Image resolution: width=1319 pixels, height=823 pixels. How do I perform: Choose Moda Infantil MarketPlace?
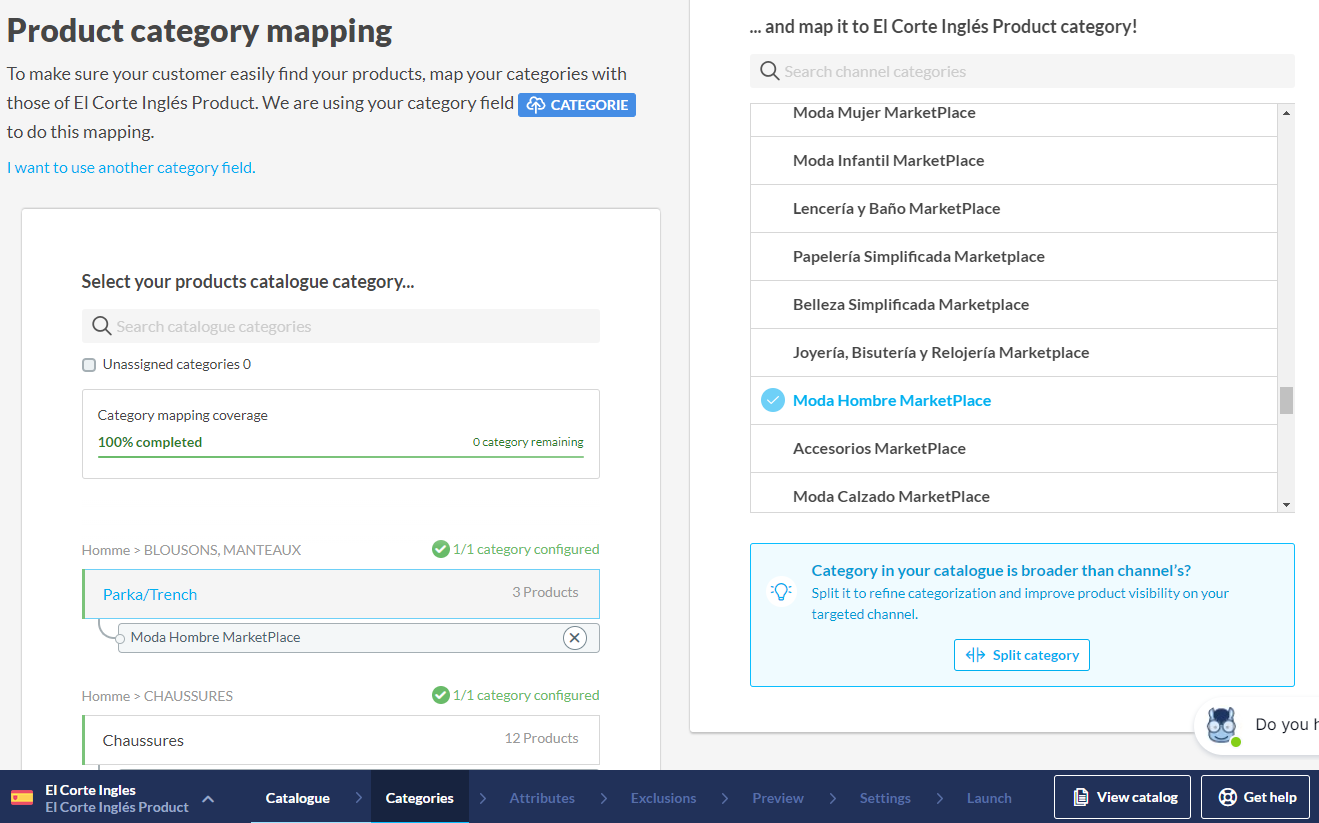(x=1014, y=161)
